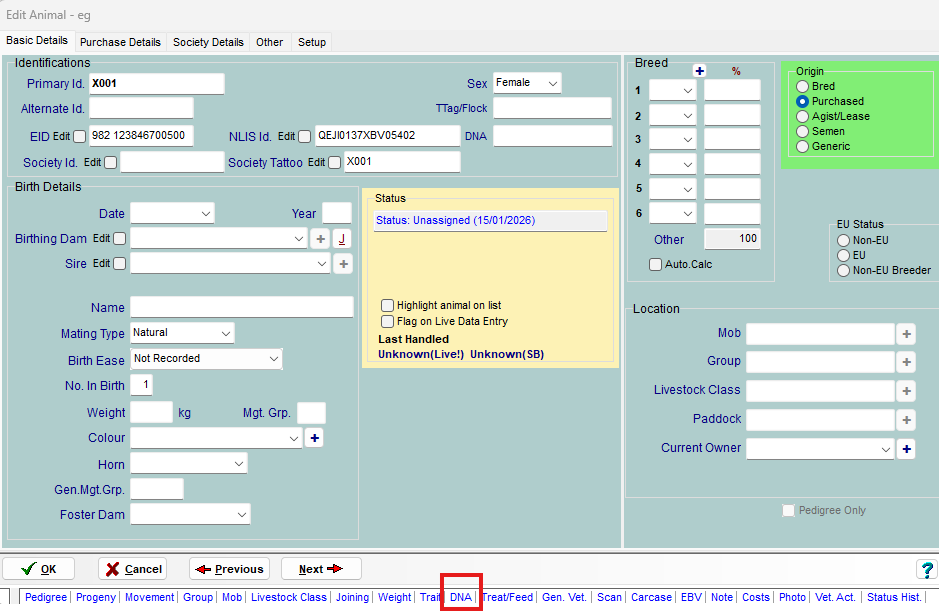939x611 pixels.
Task: Expand the Mating Type dropdown
Action: click(182, 333)
